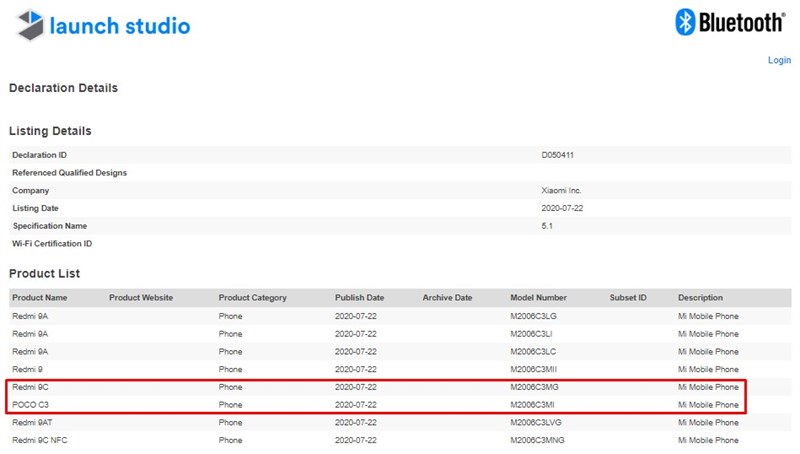This screenshot has width=800, height=454.
Task: Click Mi Mobile Phone description in Redmi 9AT row
Action: (x=708, y=422)
